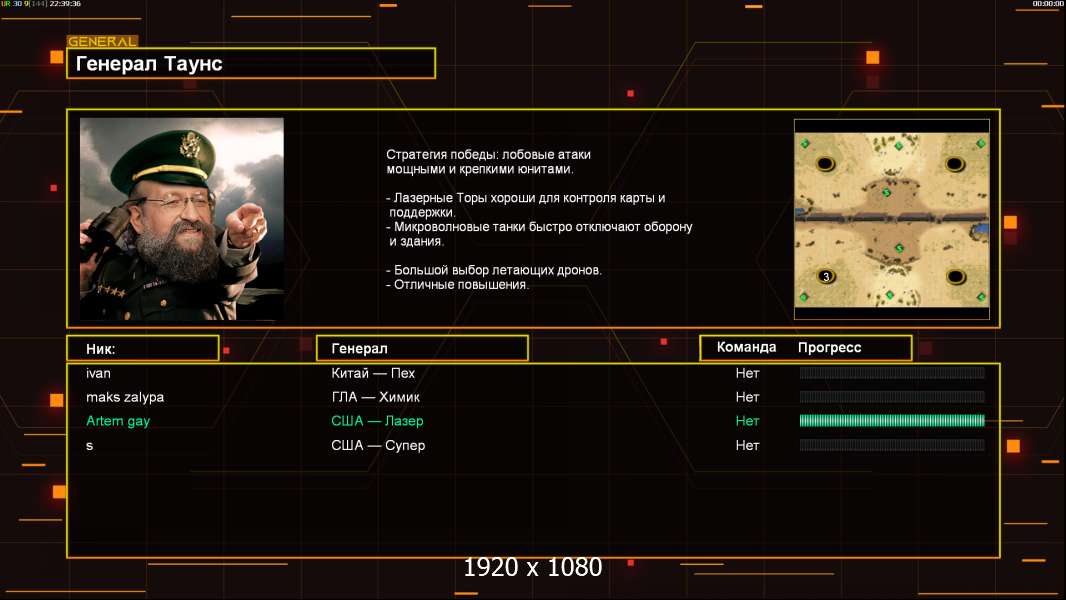Click the lower dollar supply icon on minimap
The image size is (1066, 600).
point(899,248)
